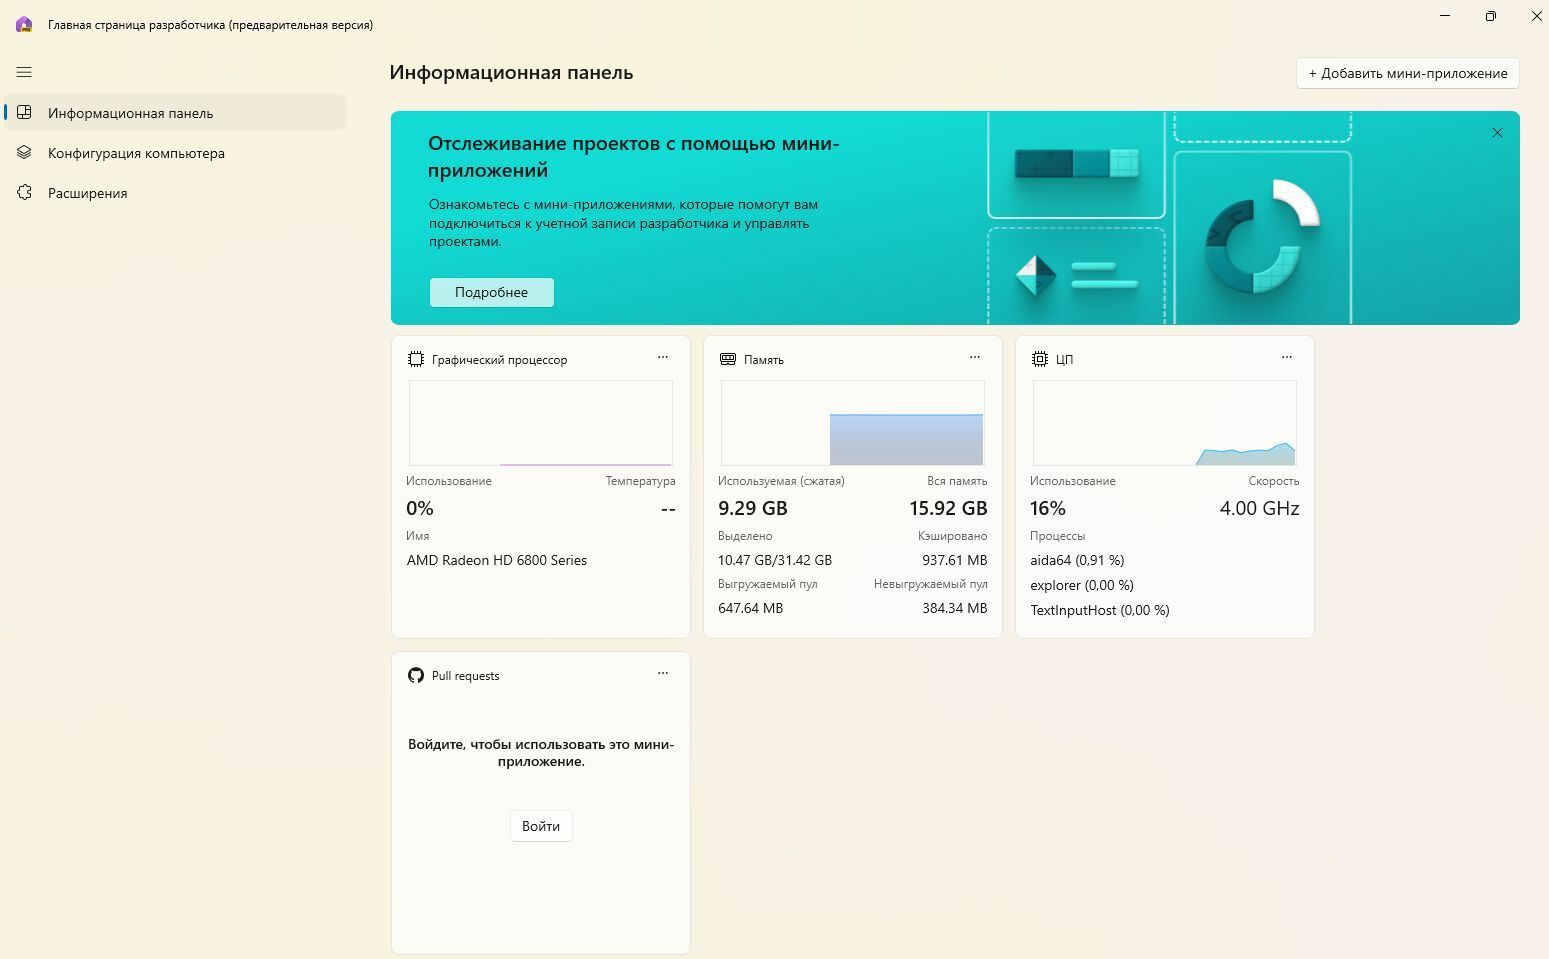Click the Extensions puzzle icon in sidebar
This screenshot has width=1549, height=959.
25,193
